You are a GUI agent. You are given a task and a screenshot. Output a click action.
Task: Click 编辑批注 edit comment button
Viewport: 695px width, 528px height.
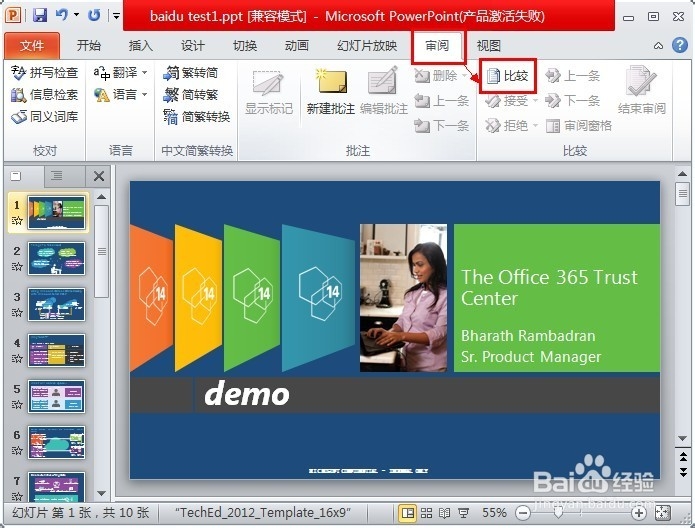coord(383,91)
